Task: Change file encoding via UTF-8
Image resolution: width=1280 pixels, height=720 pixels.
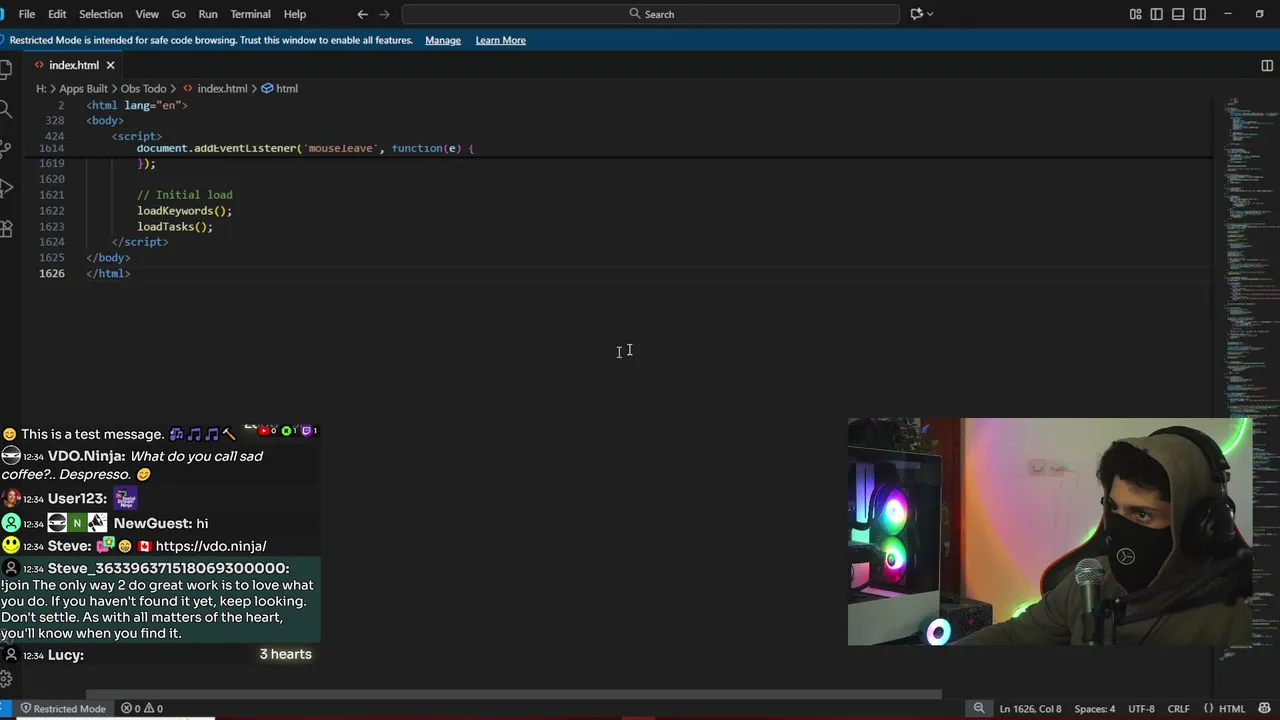Action: pos(1141,708)
